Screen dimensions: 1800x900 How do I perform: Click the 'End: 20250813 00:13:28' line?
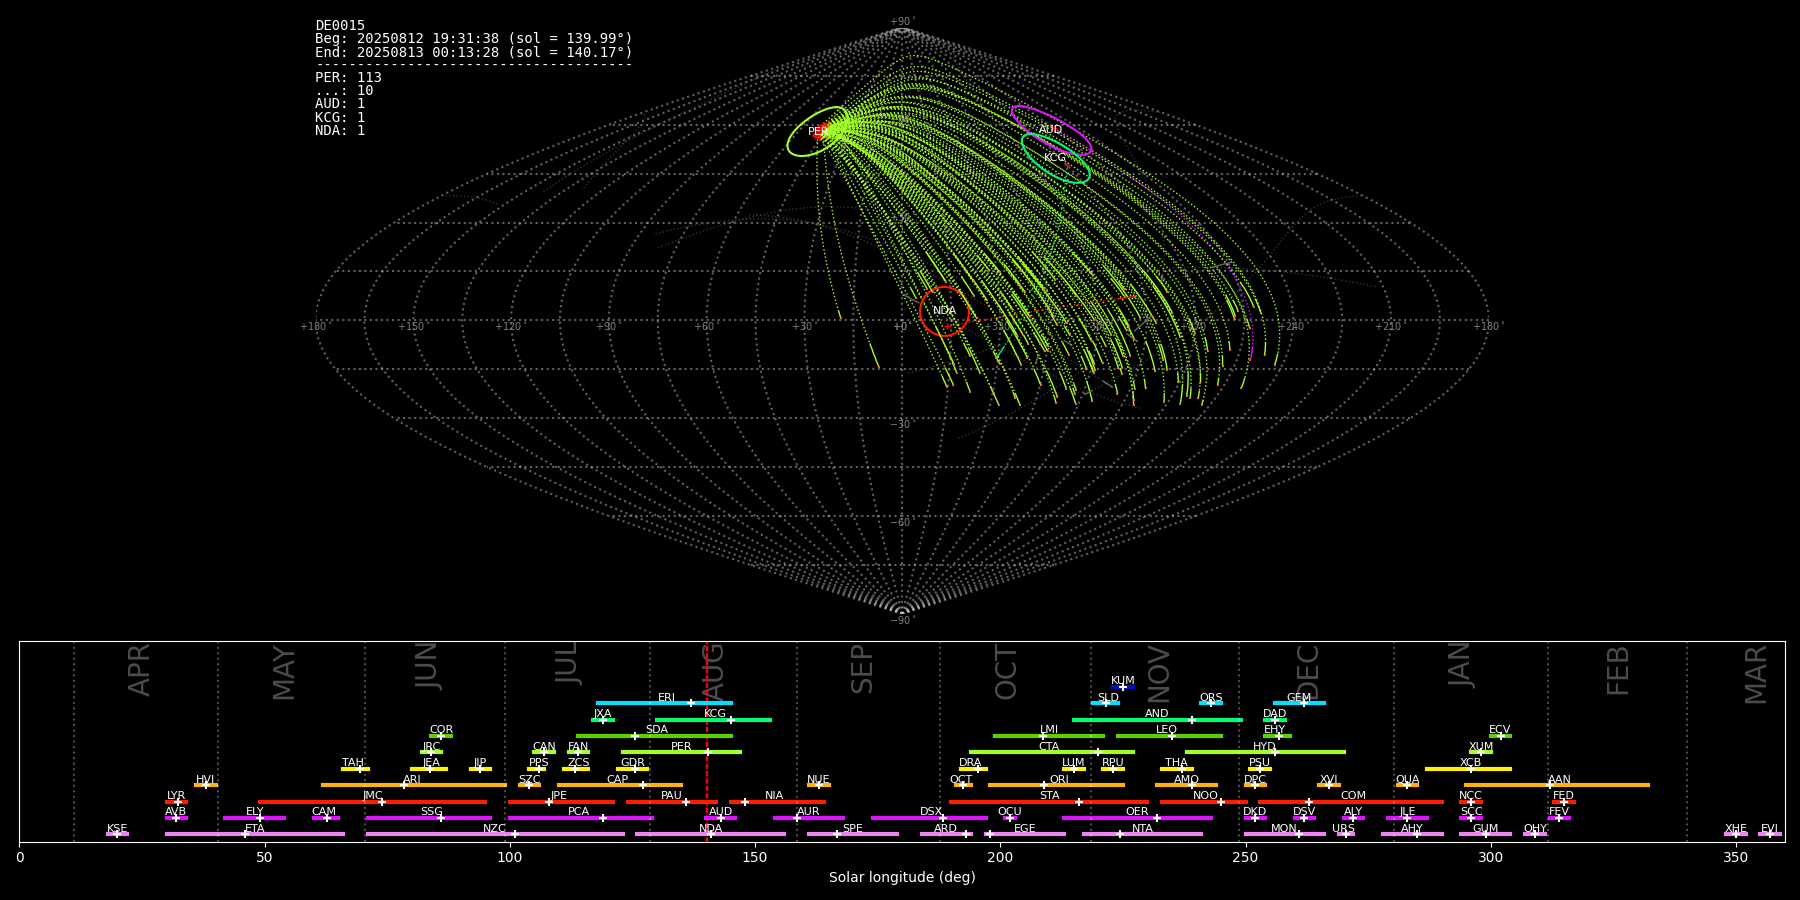tap(474, 52)
